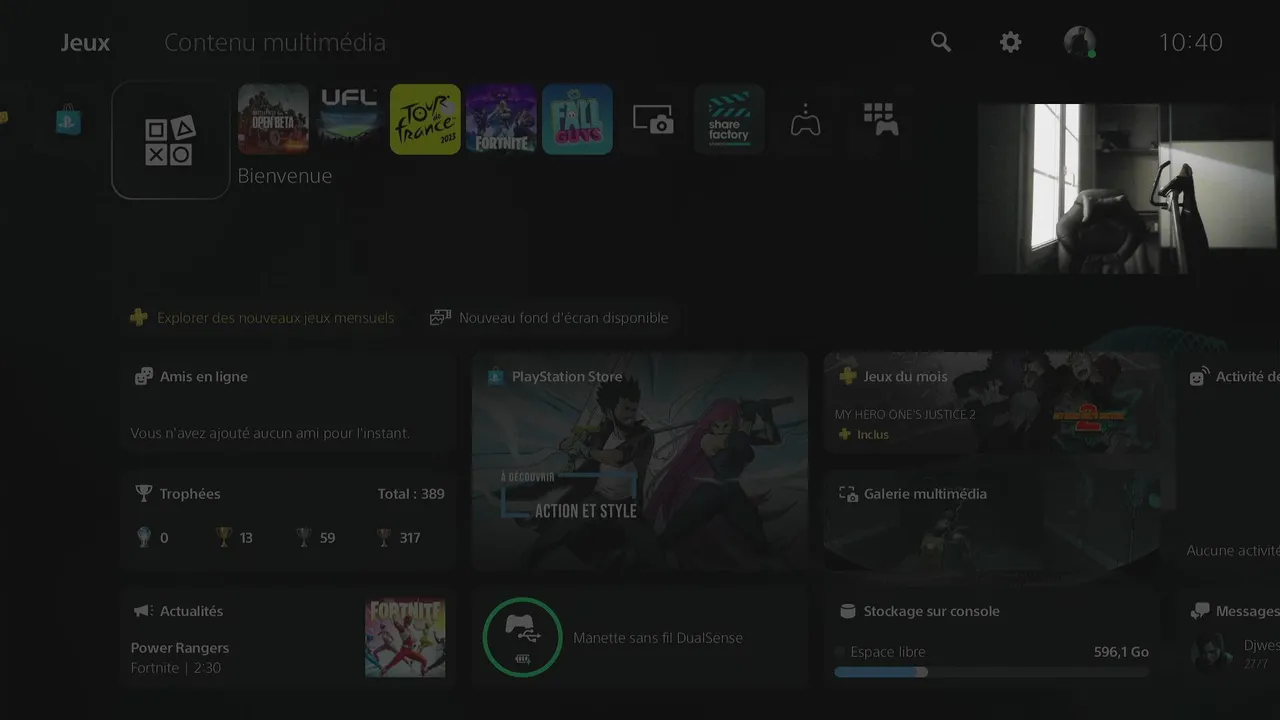Open the Actualités card
This screenshot has width=1280, height=720.
(288, 637)
